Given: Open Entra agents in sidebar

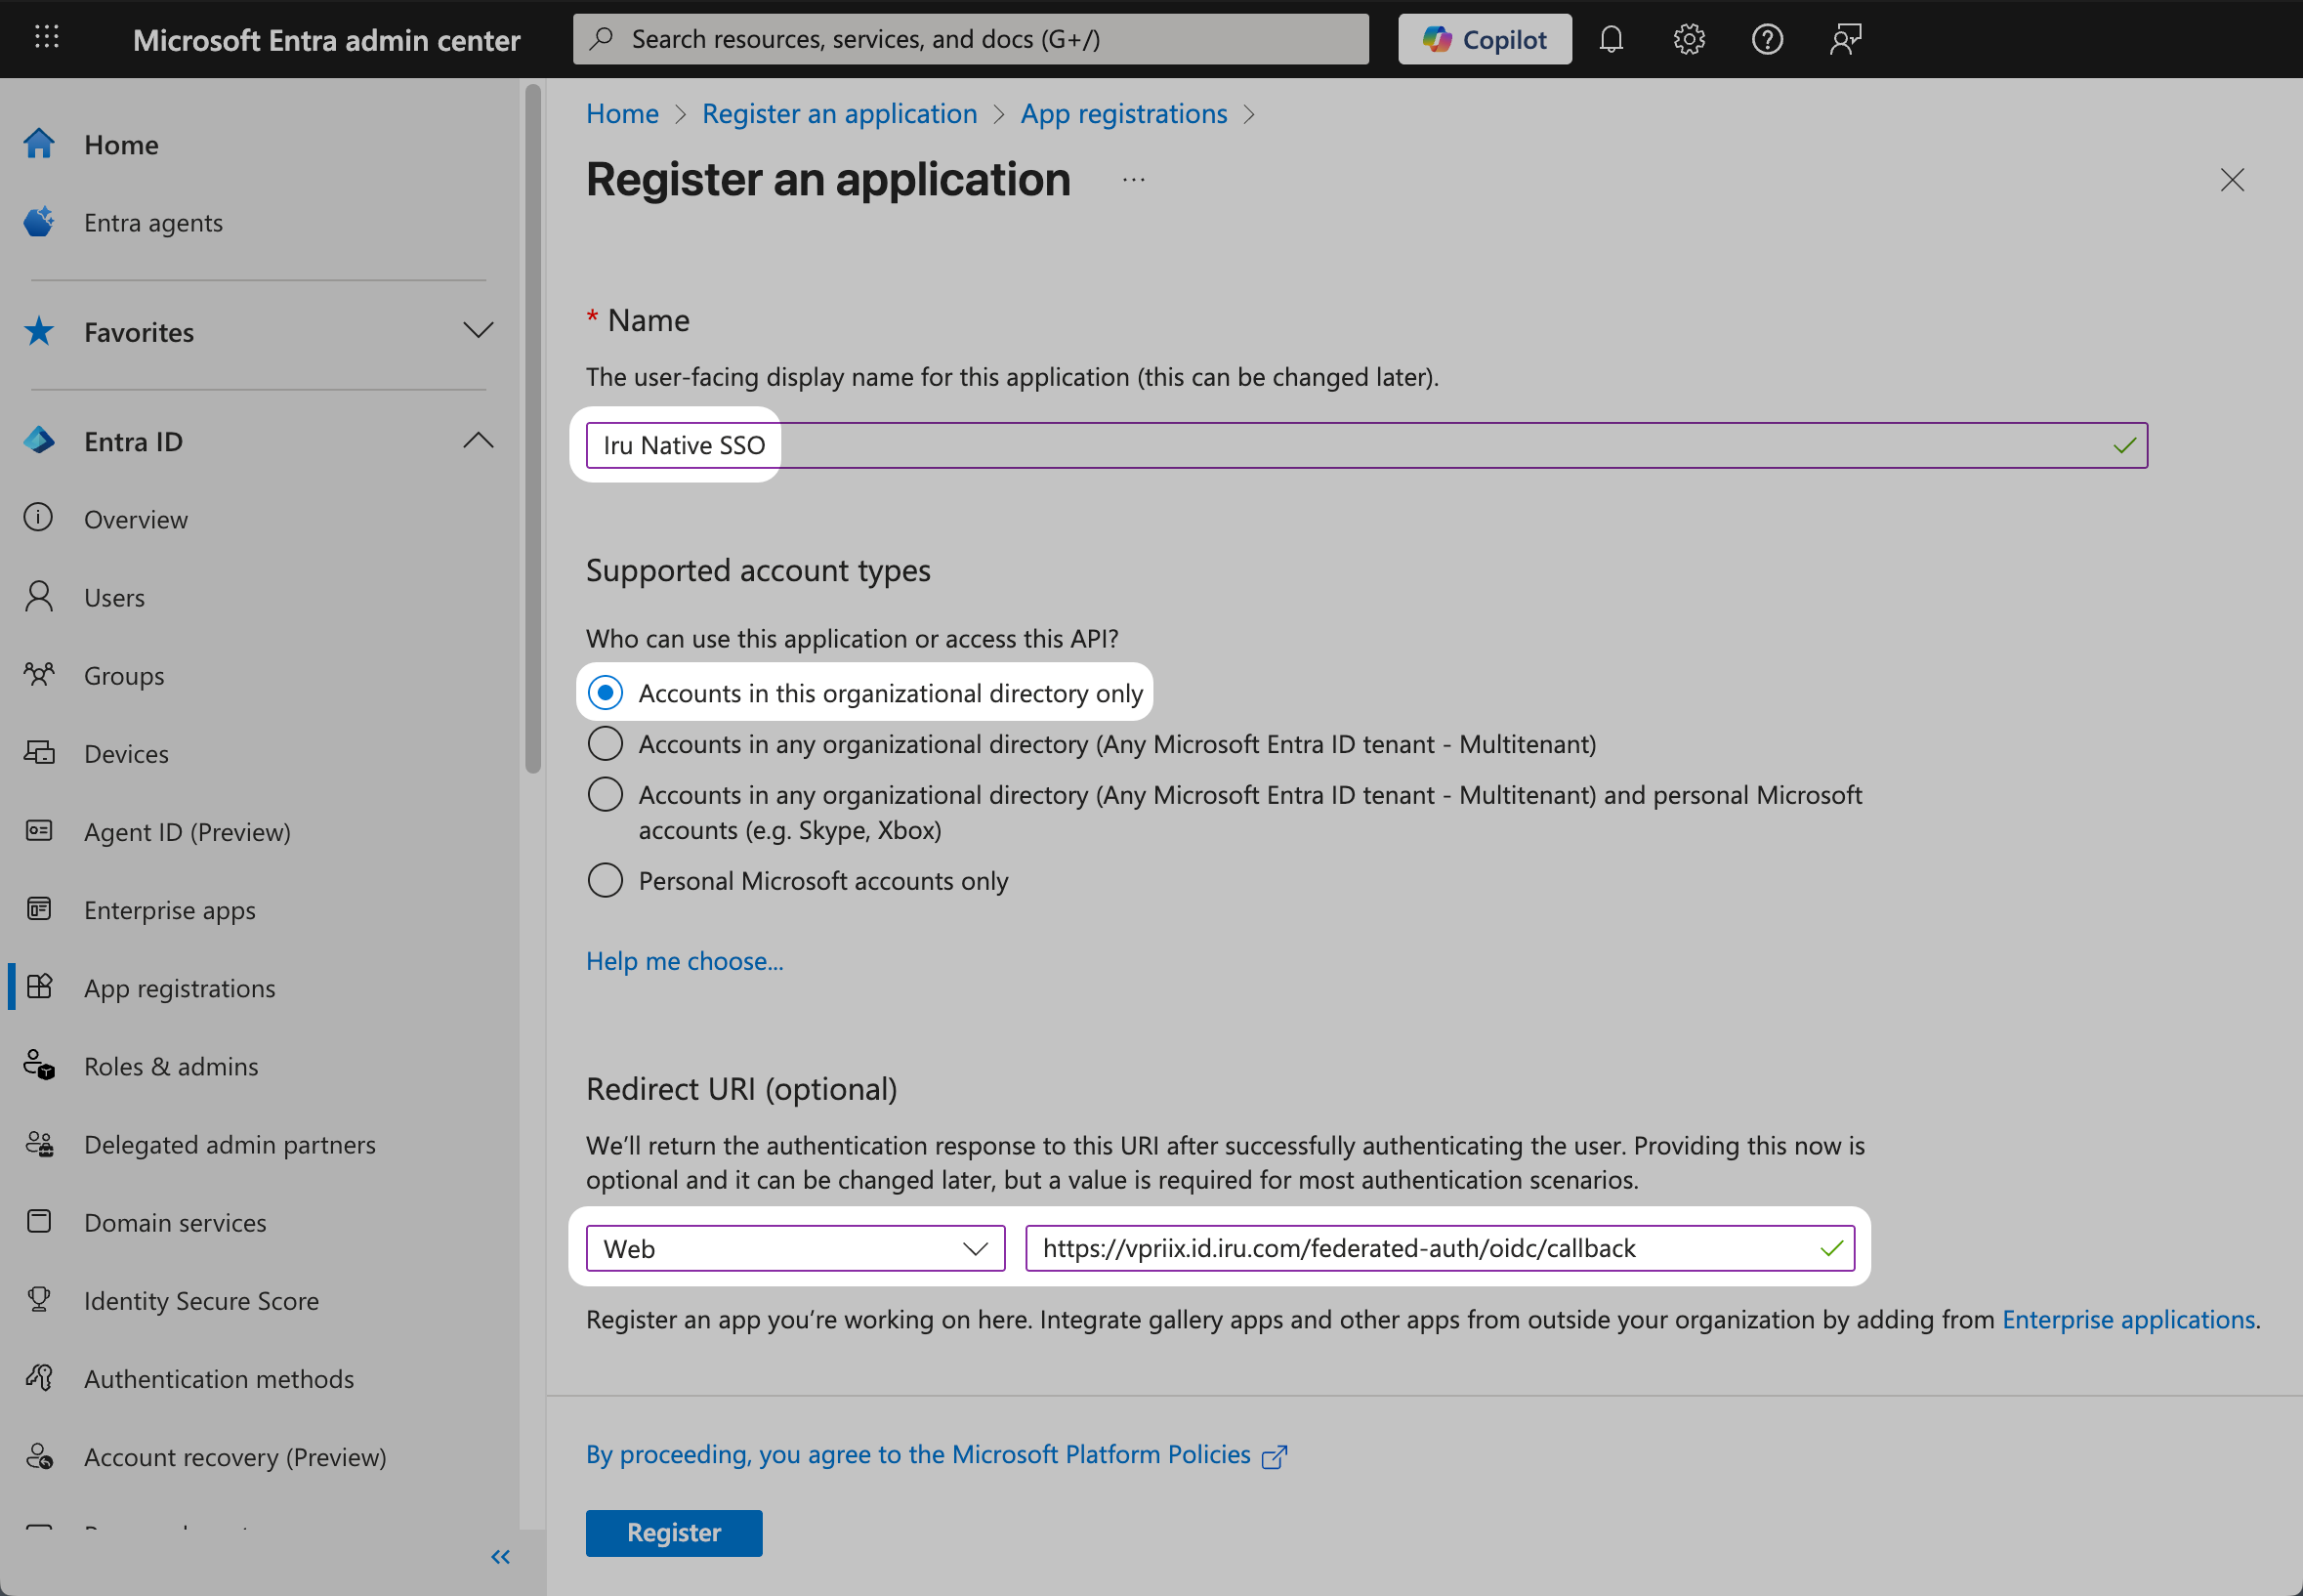Looking at the screenshot, I should (153, 222).
